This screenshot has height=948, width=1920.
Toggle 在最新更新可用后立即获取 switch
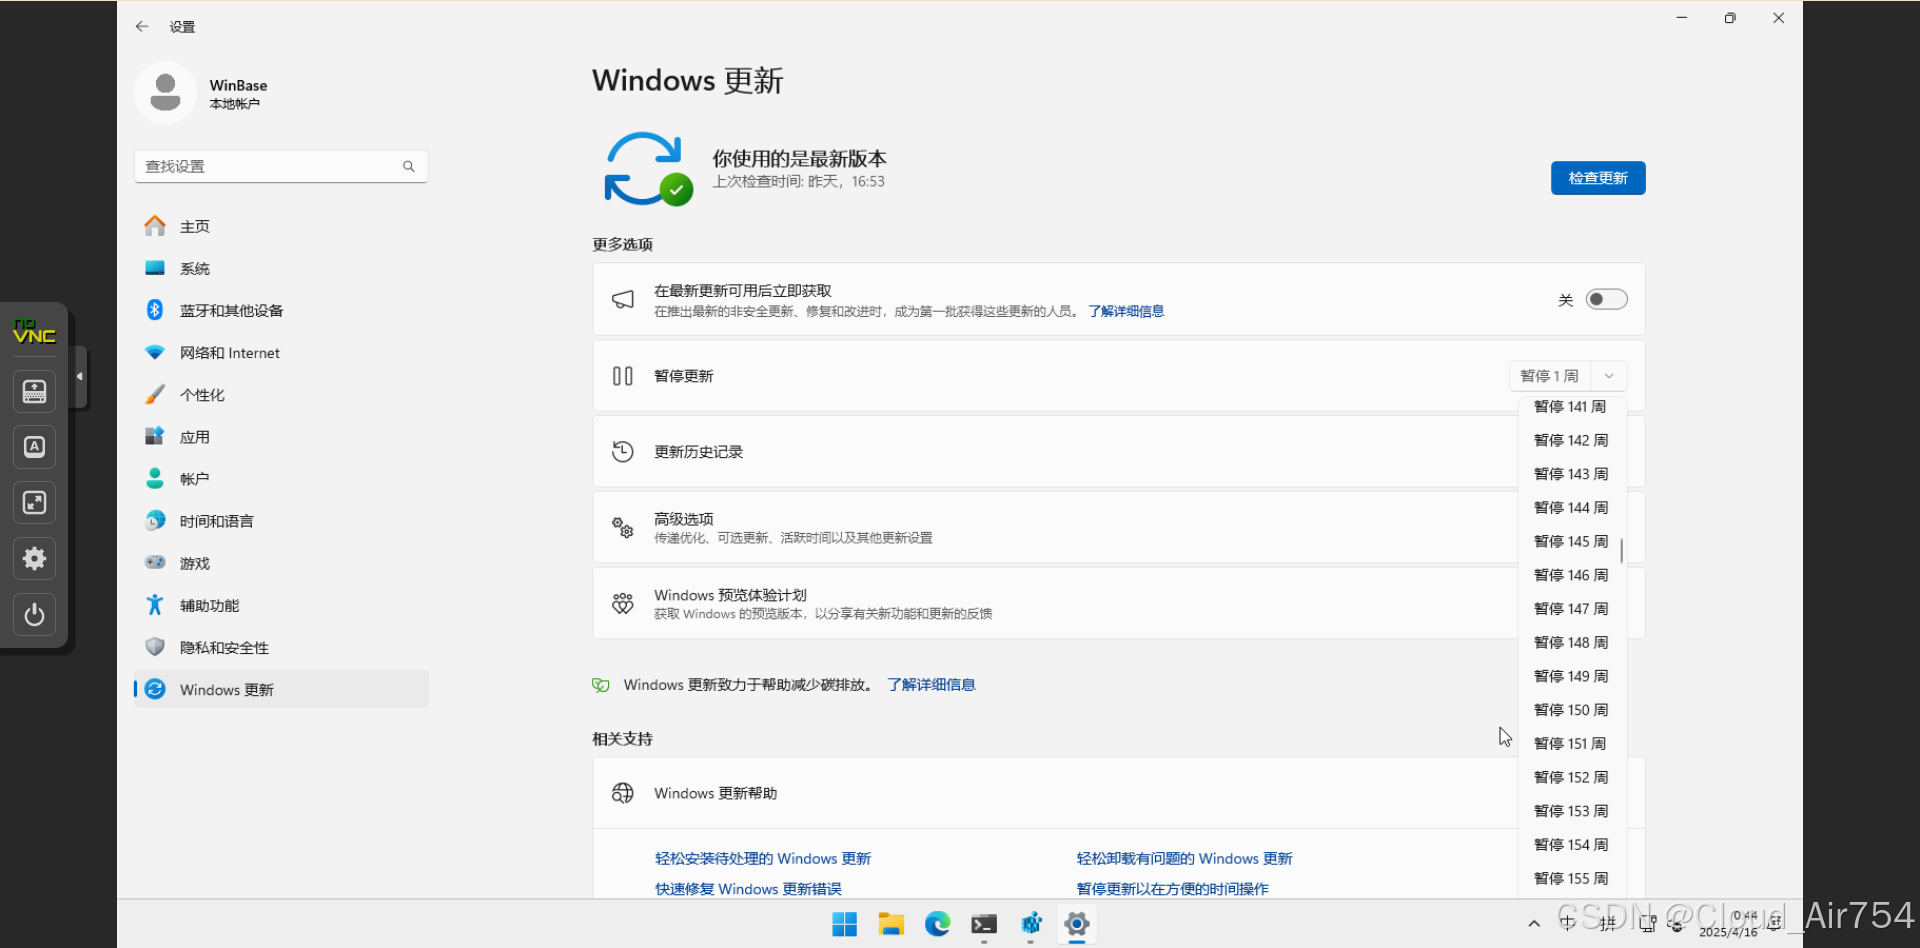pos(1607,300)
